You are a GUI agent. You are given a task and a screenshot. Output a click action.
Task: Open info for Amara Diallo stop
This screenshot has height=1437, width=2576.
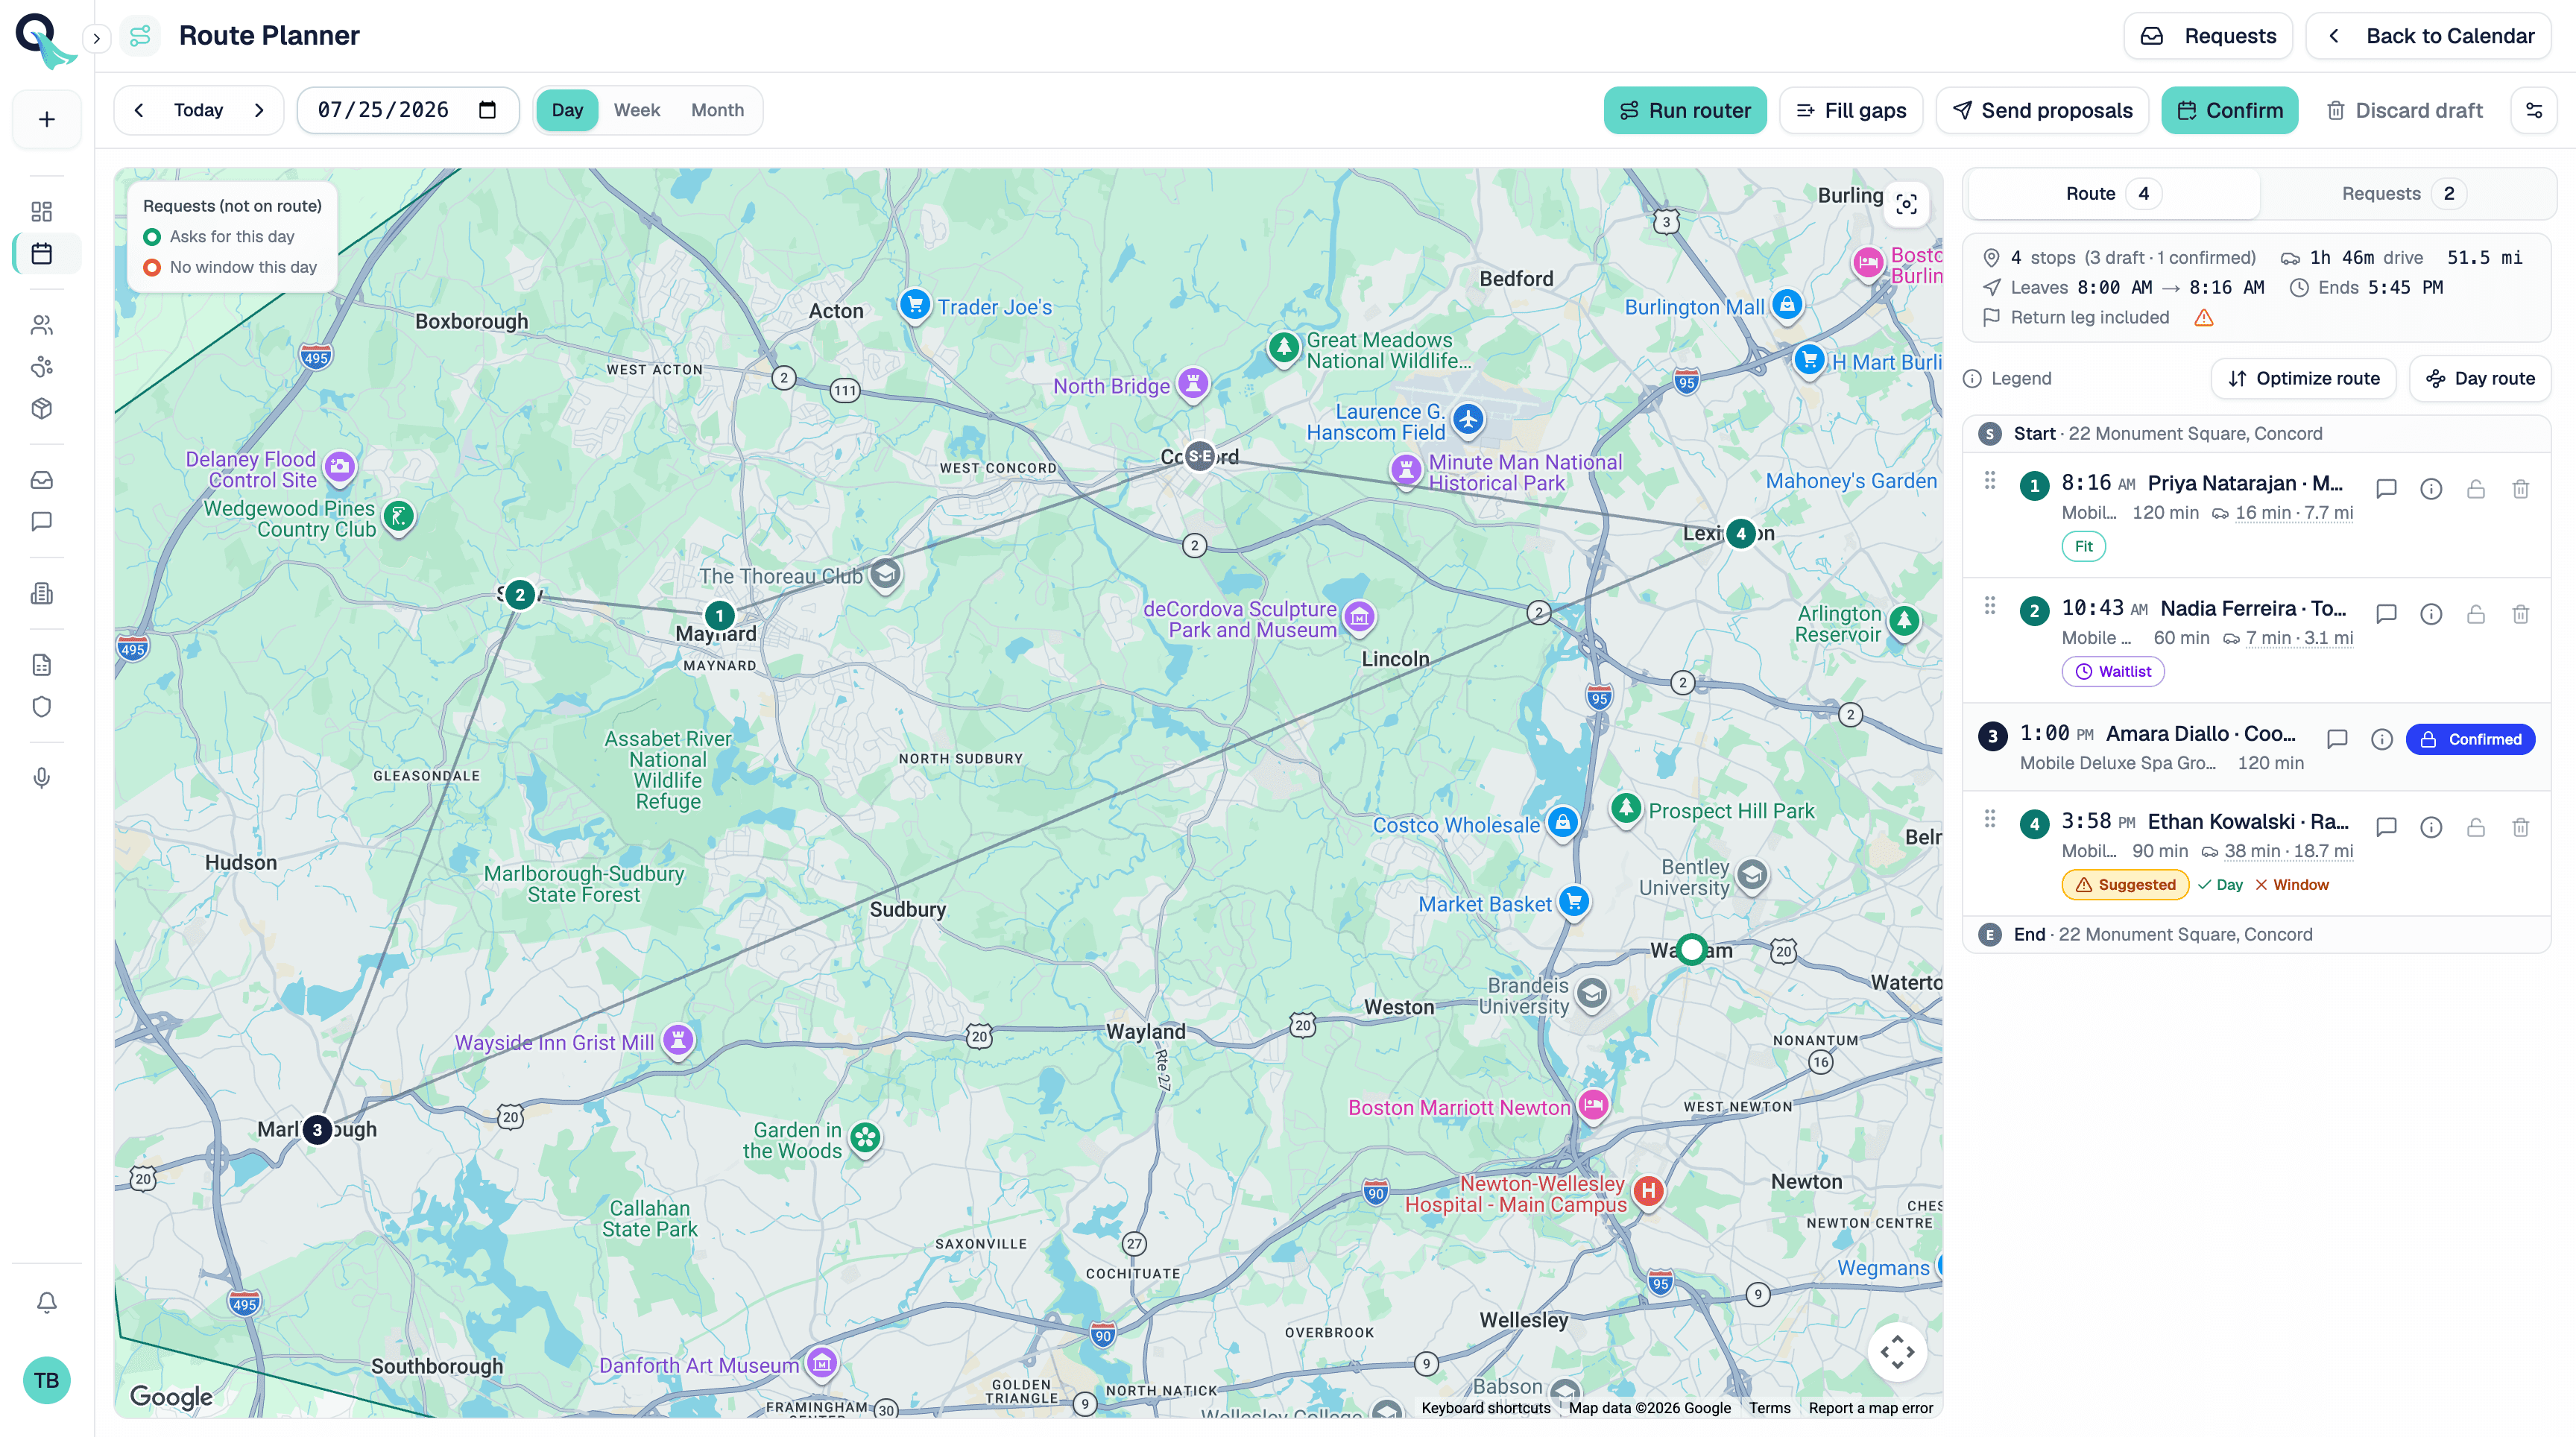(x=2382, y=739)
